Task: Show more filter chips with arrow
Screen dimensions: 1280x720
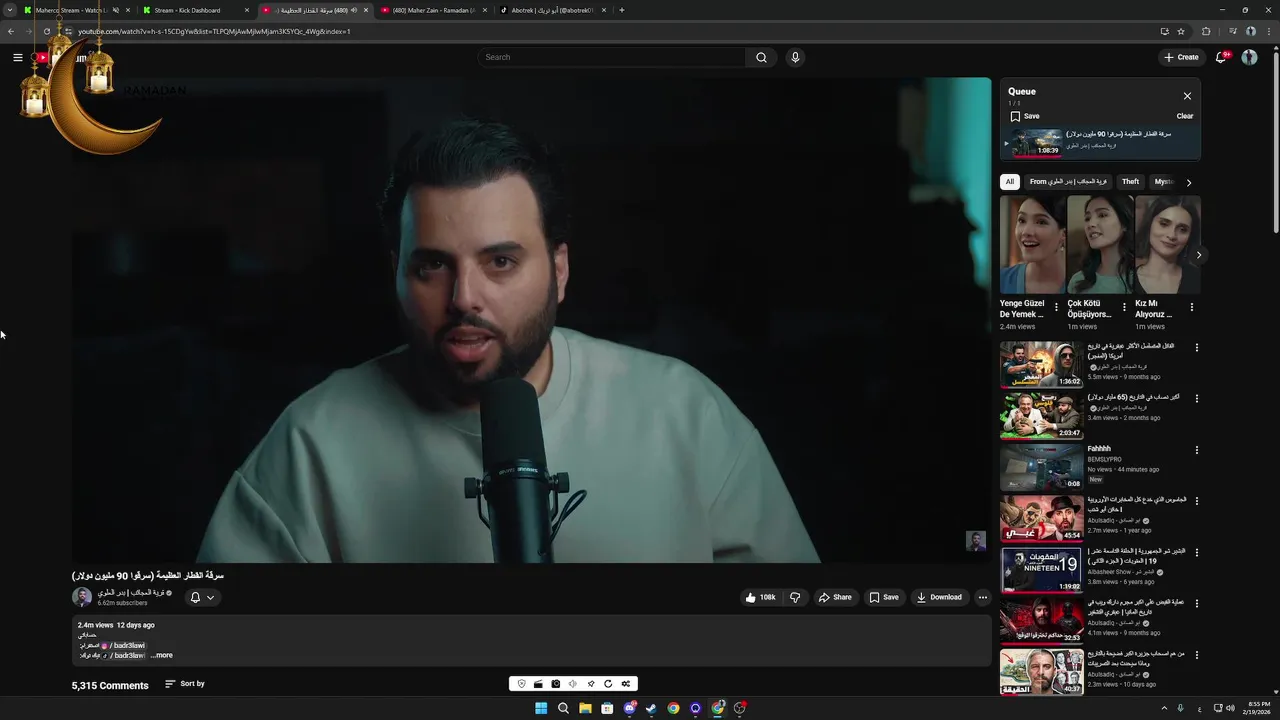Action: (x=1188, y=182)
